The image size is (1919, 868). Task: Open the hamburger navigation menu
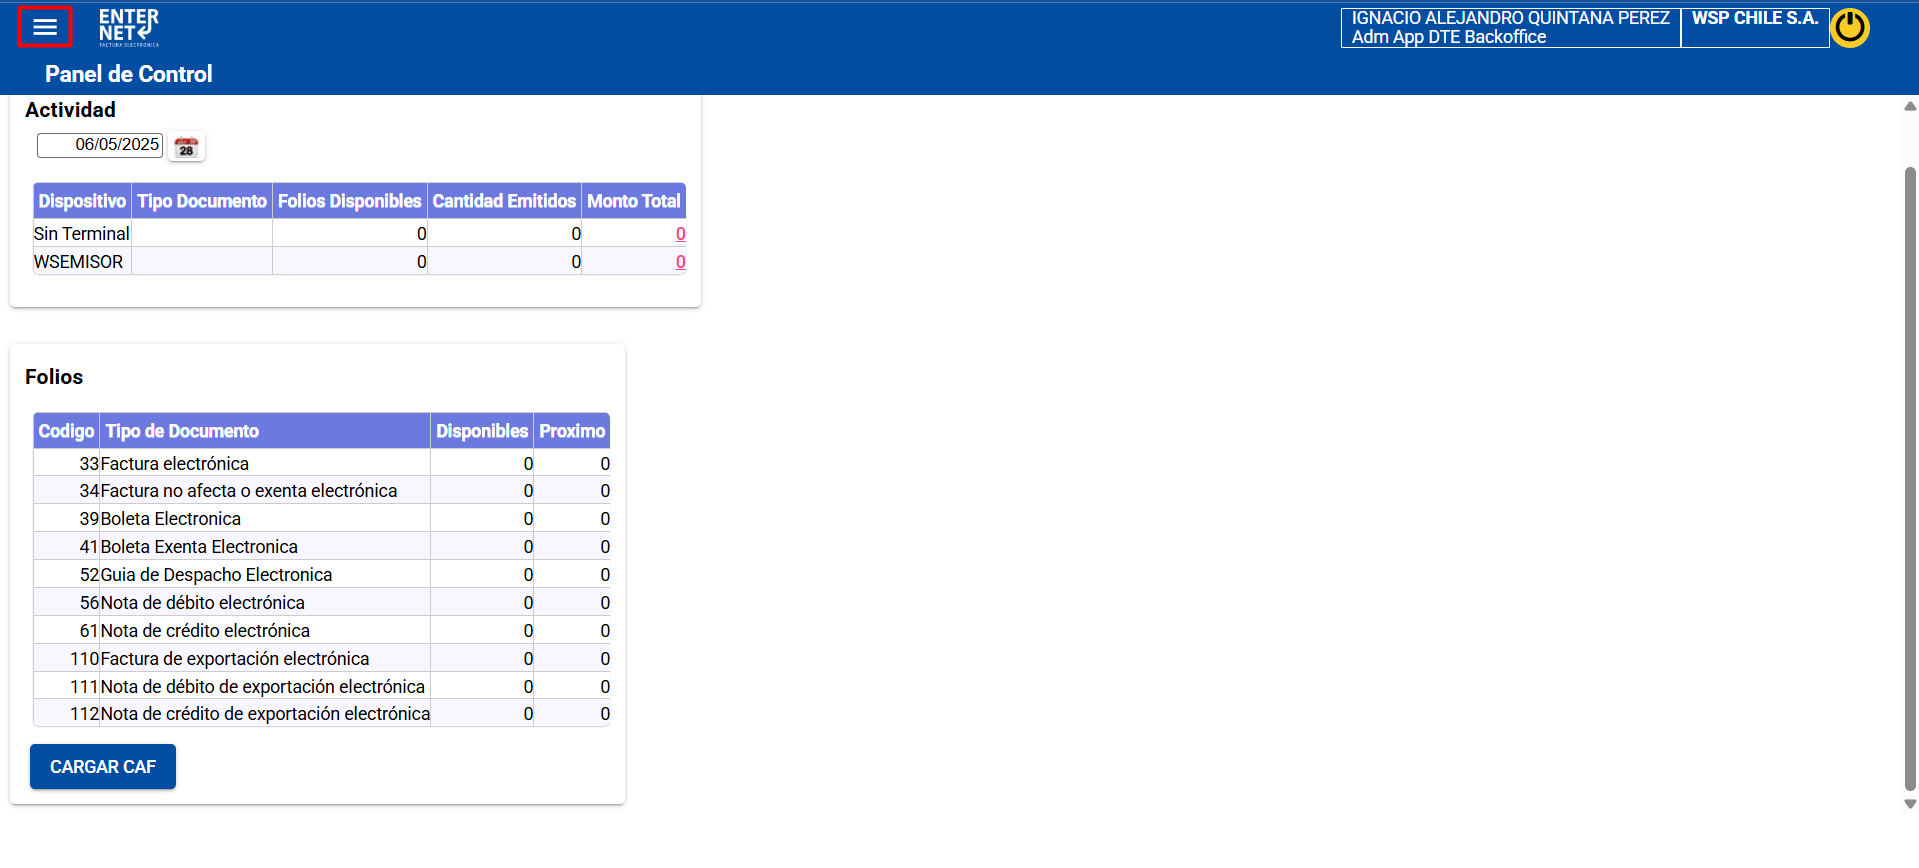45,27
